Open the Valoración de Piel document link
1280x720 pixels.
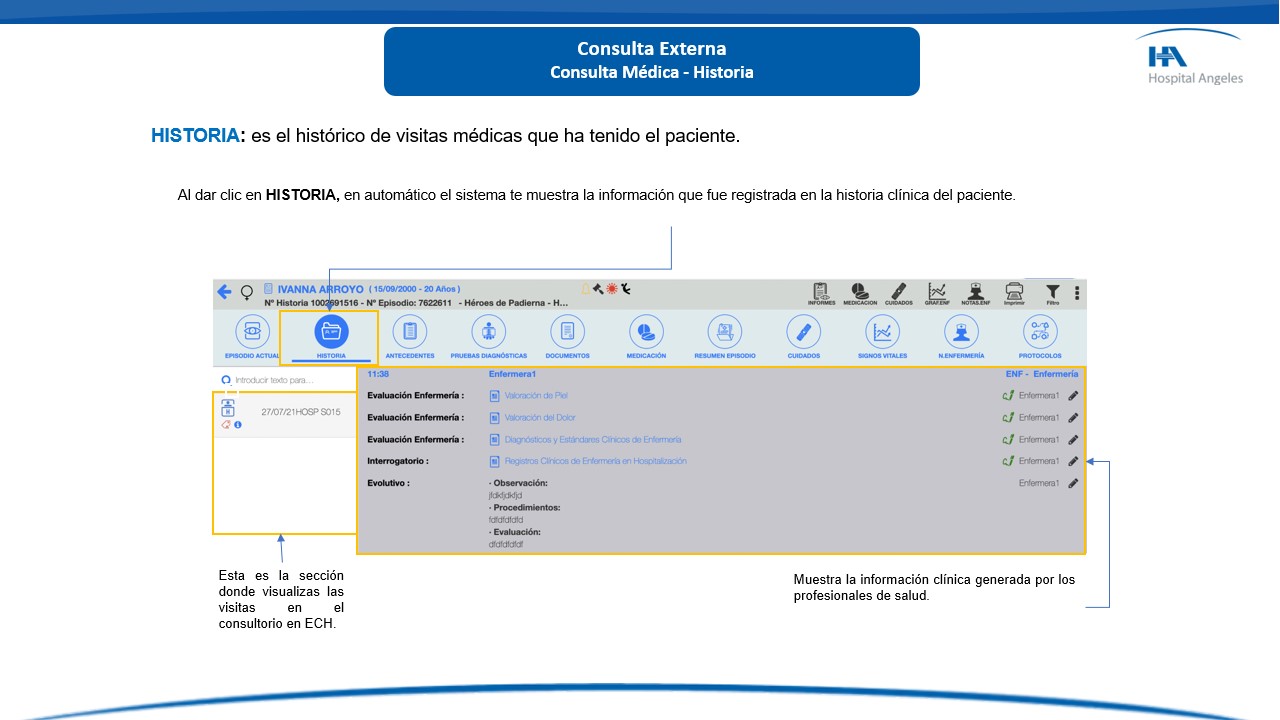tap(535, 396)
